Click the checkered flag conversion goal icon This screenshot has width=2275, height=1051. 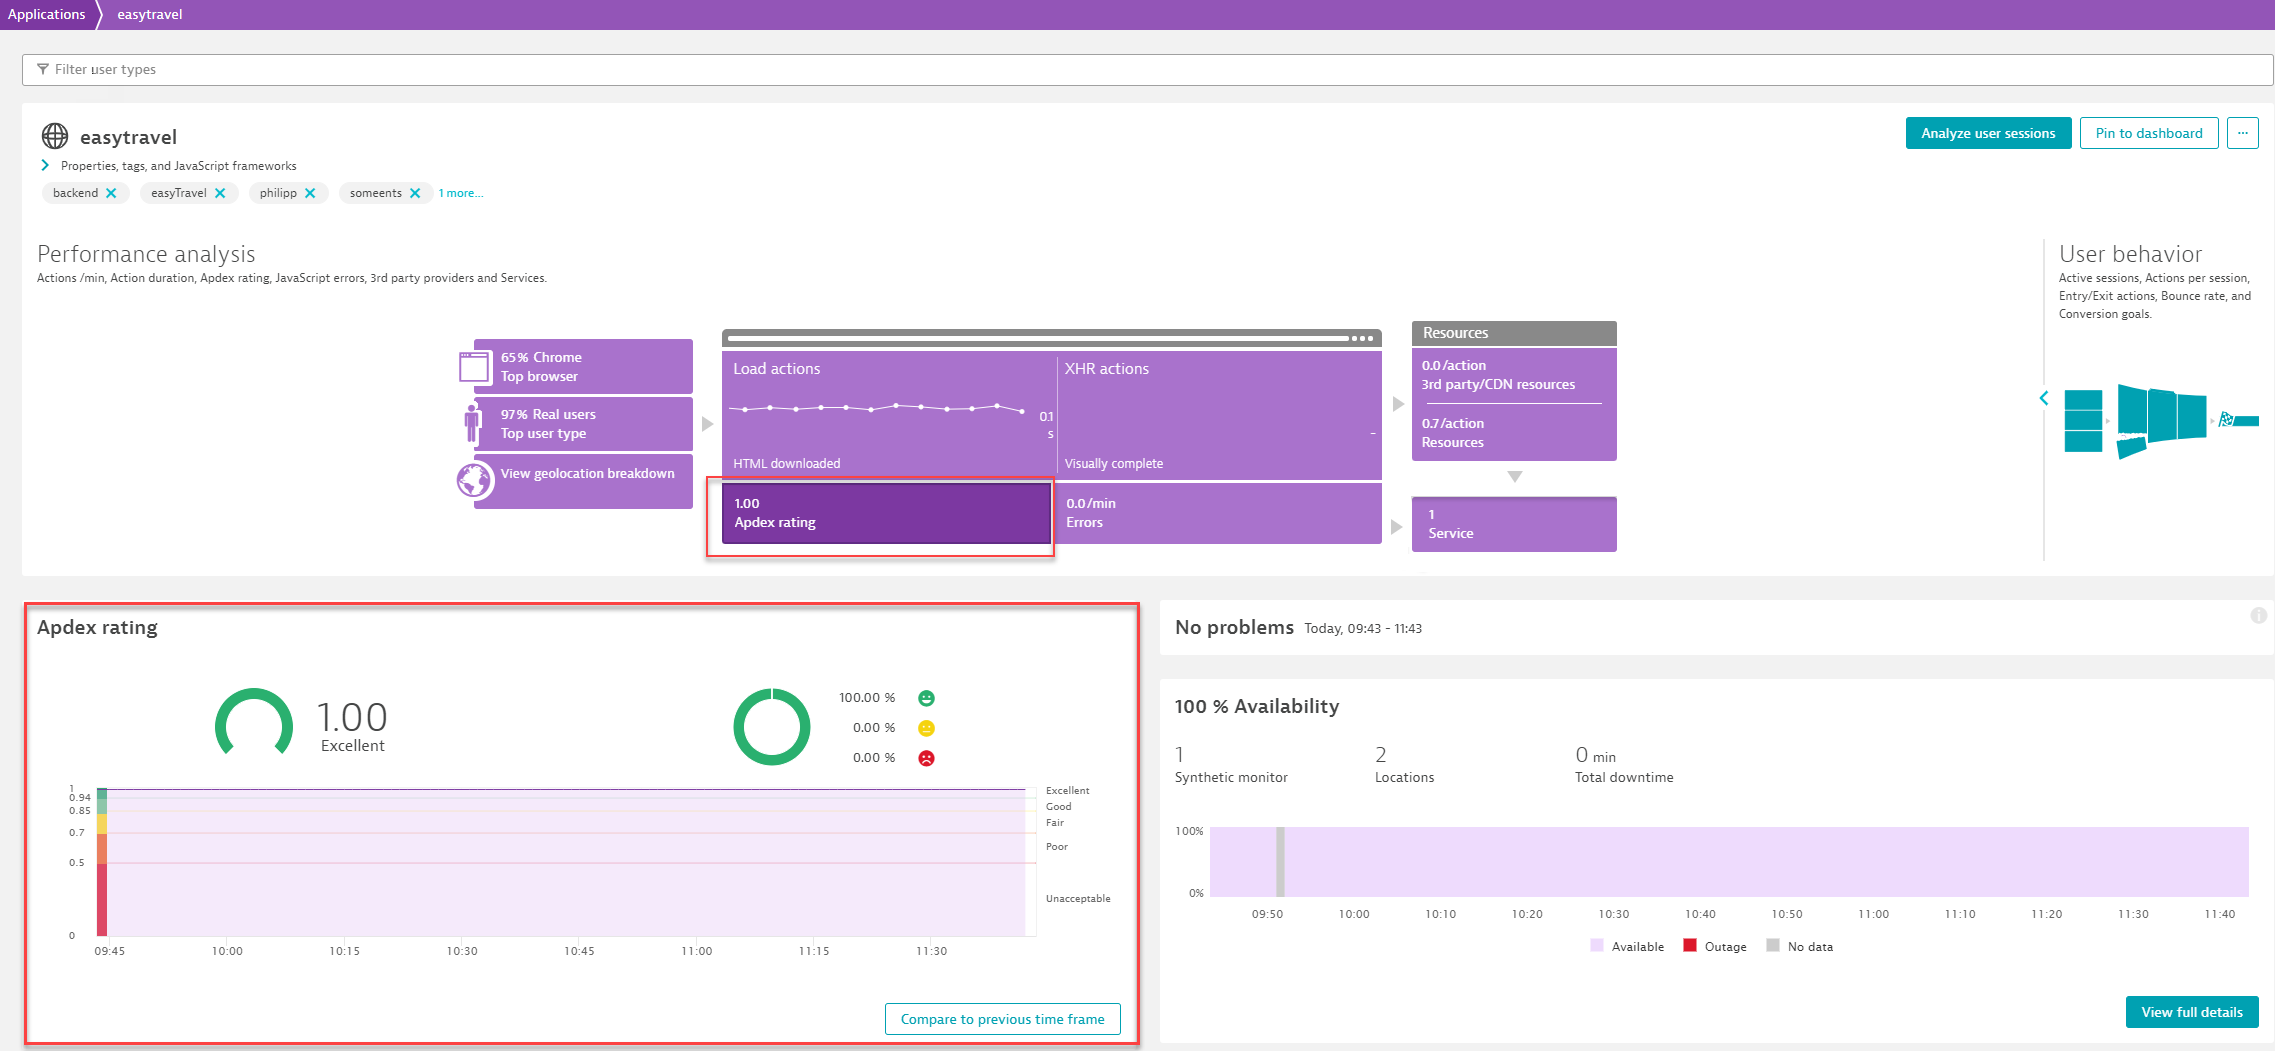(x=2226, y=419)
